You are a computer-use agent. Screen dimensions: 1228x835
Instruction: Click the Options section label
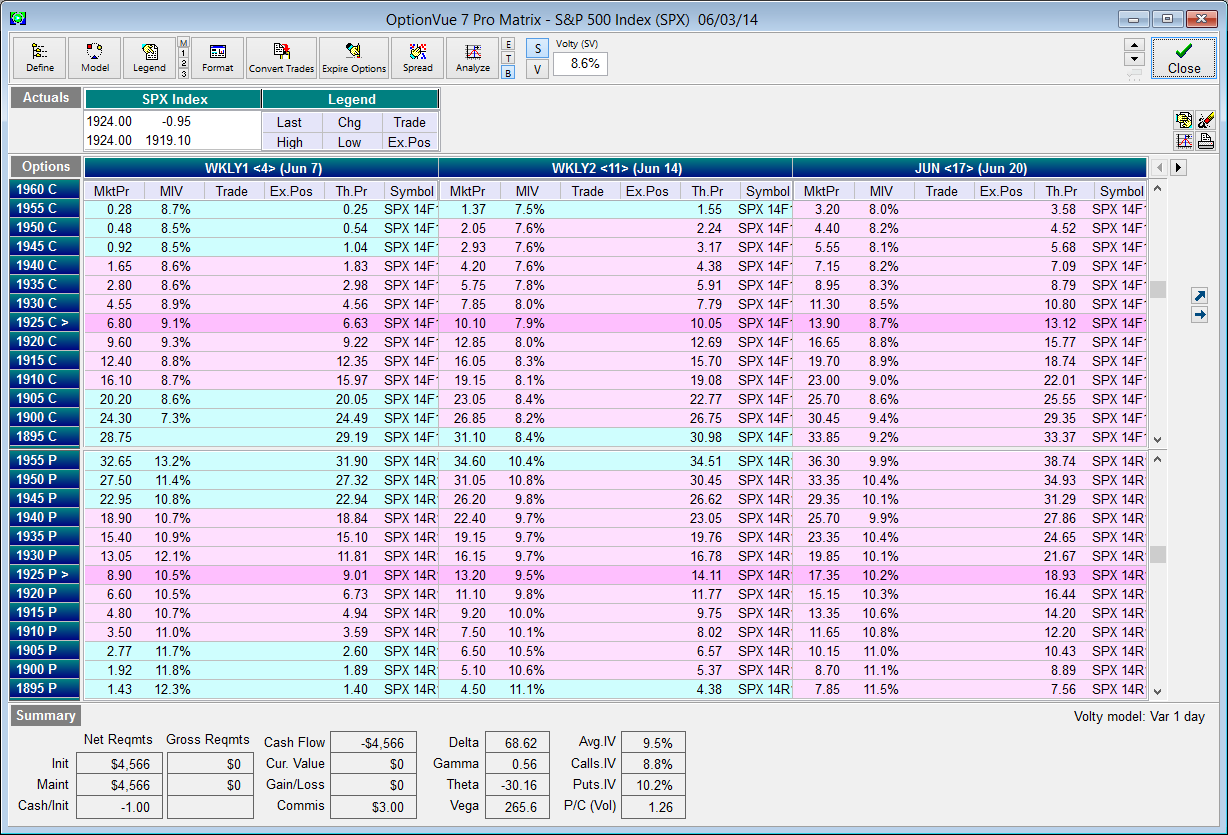point(46,167)
